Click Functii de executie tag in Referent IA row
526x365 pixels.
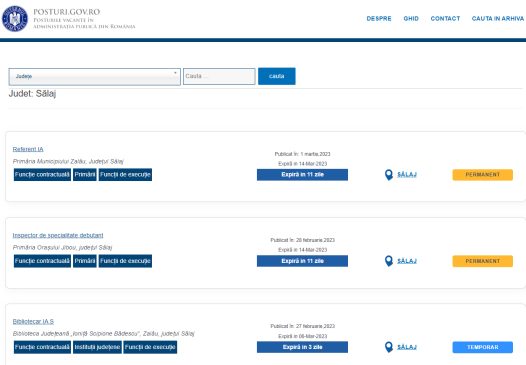pyautogui.click(x=125, y=174)
